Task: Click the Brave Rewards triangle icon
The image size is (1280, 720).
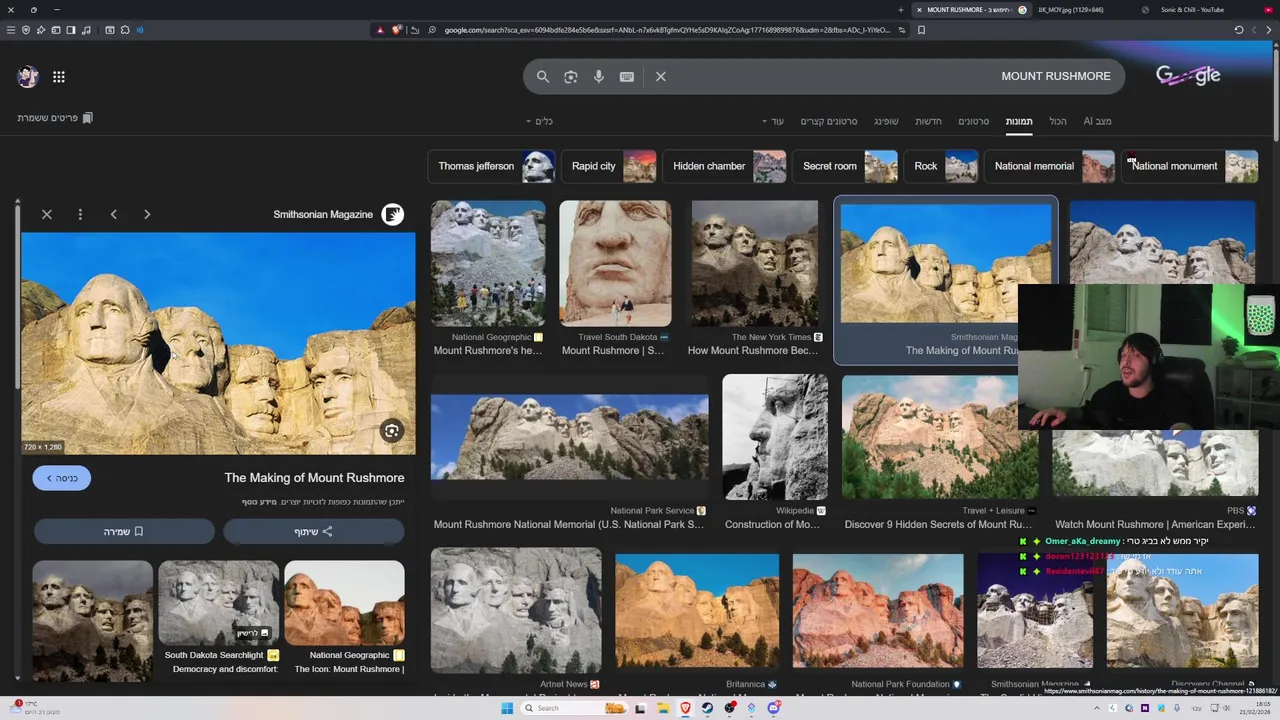Action: click(x=380, y=30)
